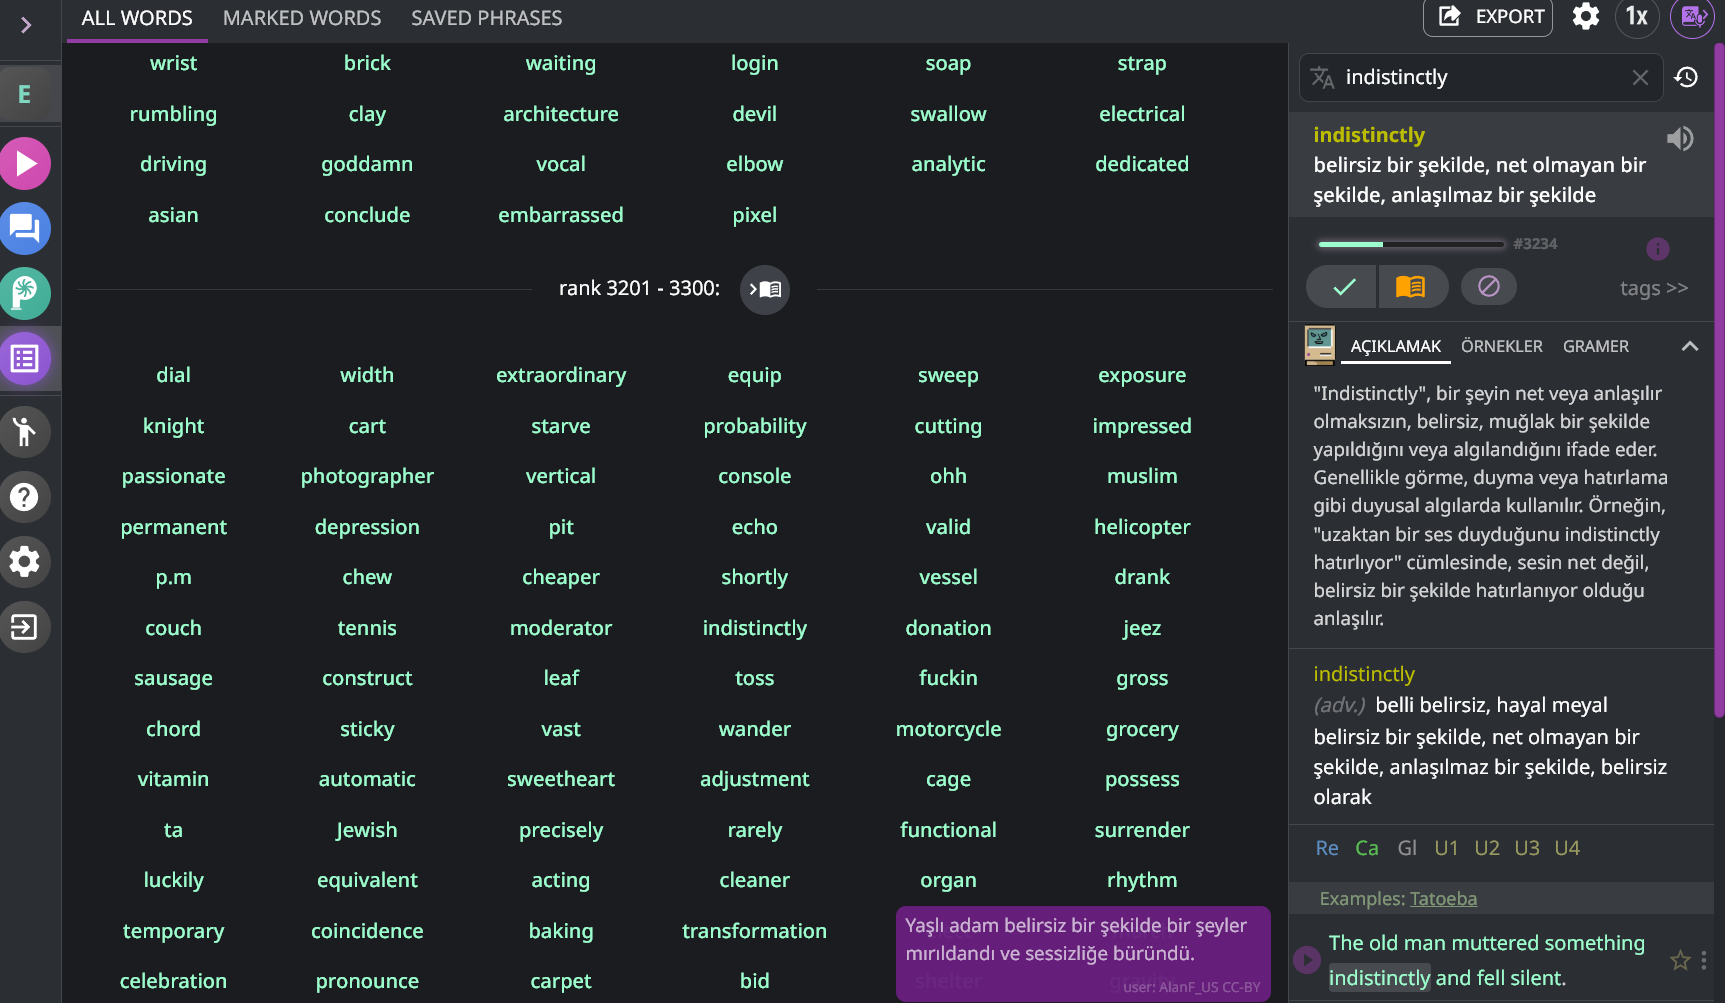The image size is (1725, 1003).
Task: Select the word "surrender"
Action: 1142,830
